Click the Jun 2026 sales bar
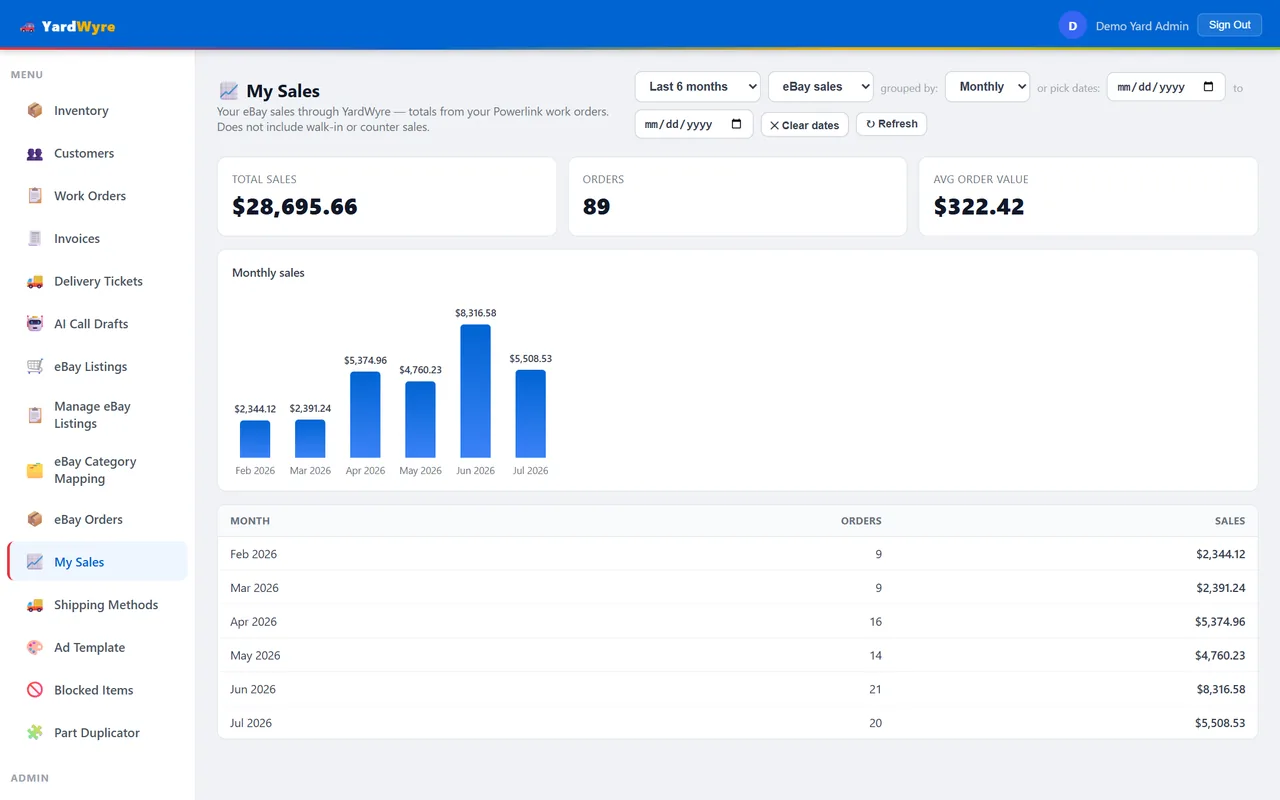Screen dimensions: 1280x800 pos(475,391)
